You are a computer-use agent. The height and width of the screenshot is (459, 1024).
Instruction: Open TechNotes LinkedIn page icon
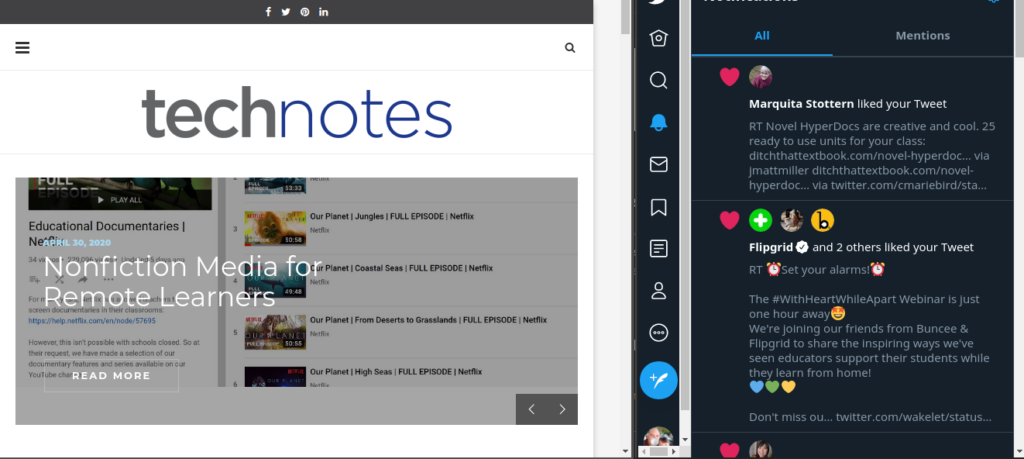pyautogui.click(x=323, y=12)
